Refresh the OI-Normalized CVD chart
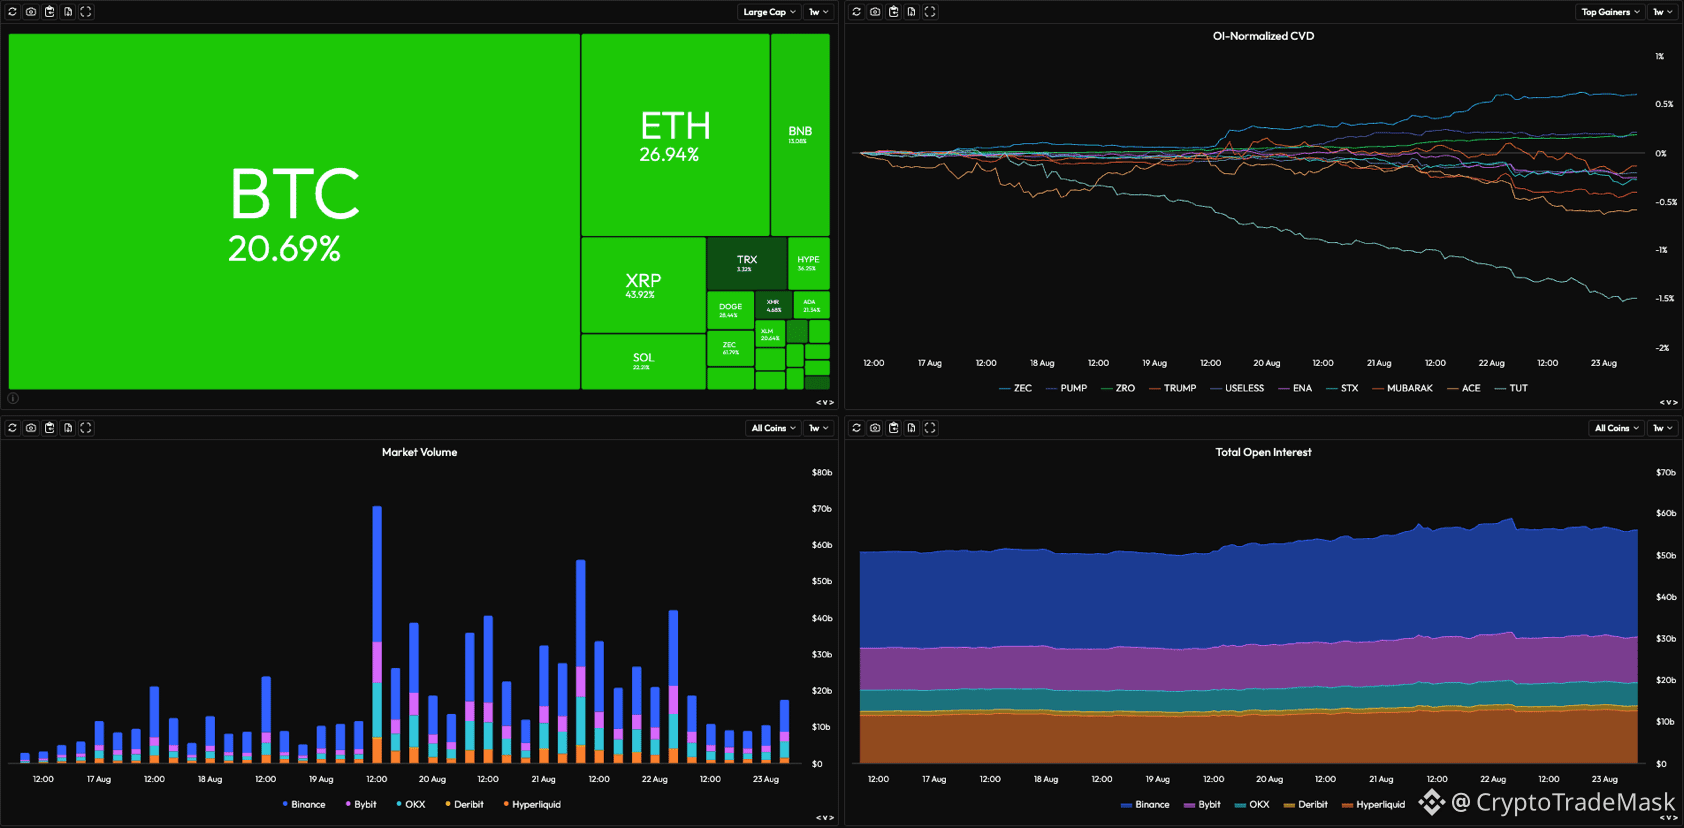 coord(857,12)
